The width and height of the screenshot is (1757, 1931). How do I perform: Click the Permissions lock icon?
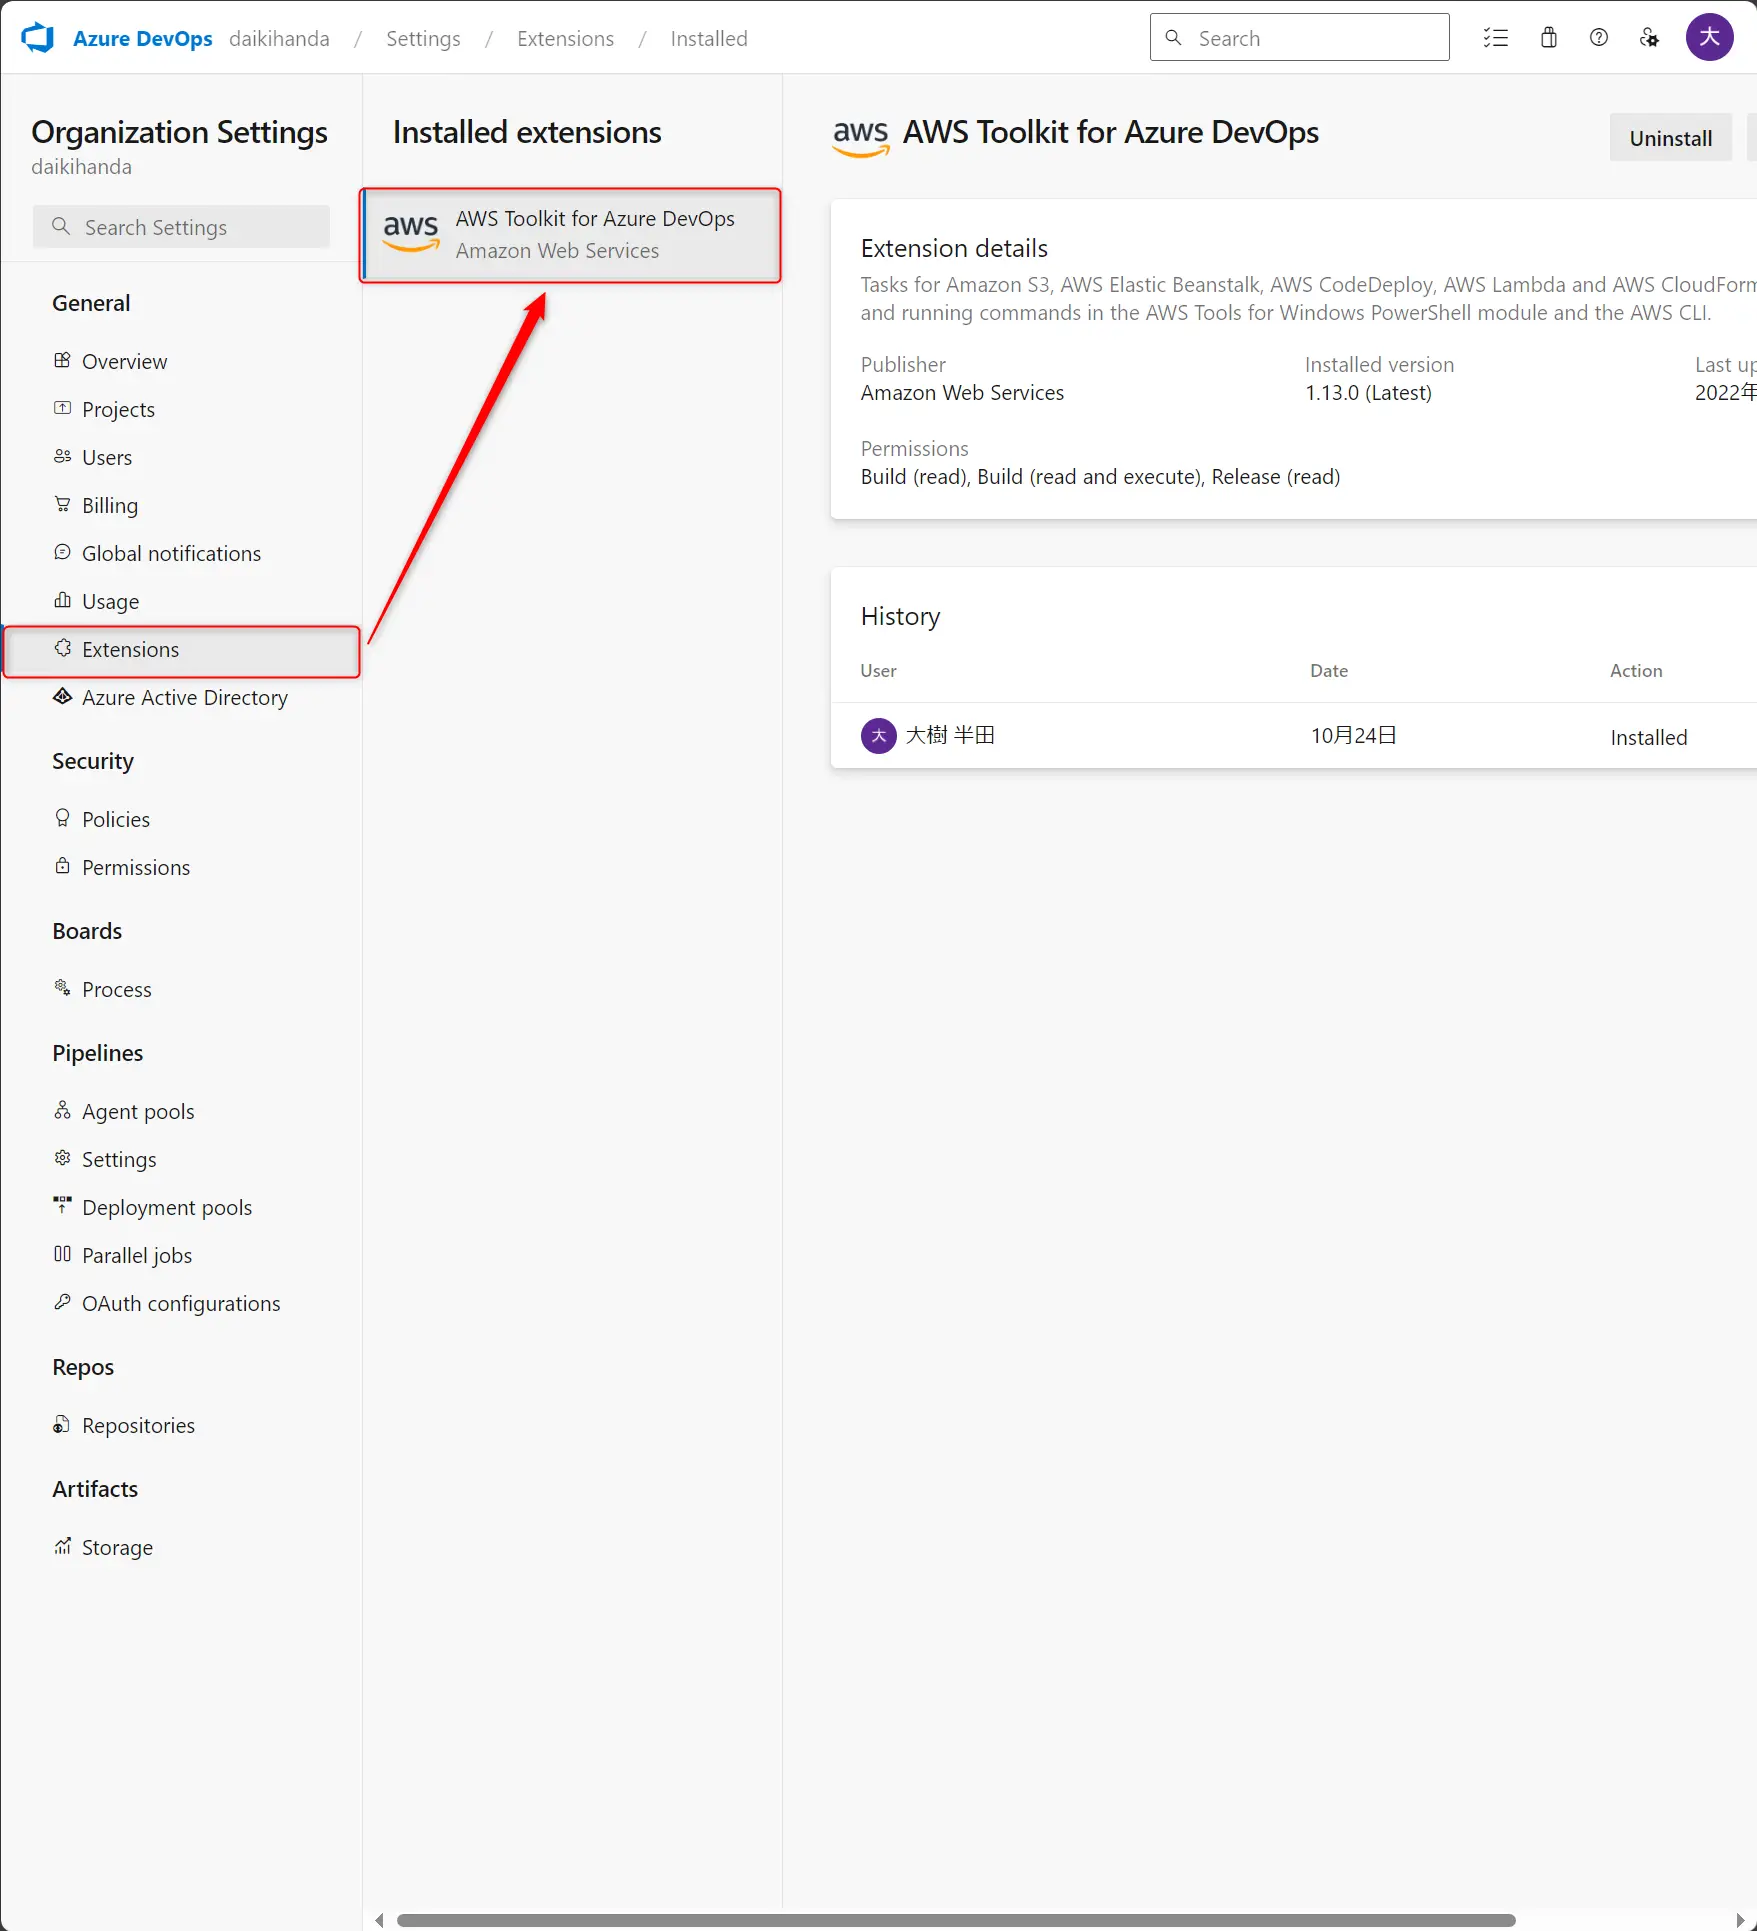click(x=62, y=866)
